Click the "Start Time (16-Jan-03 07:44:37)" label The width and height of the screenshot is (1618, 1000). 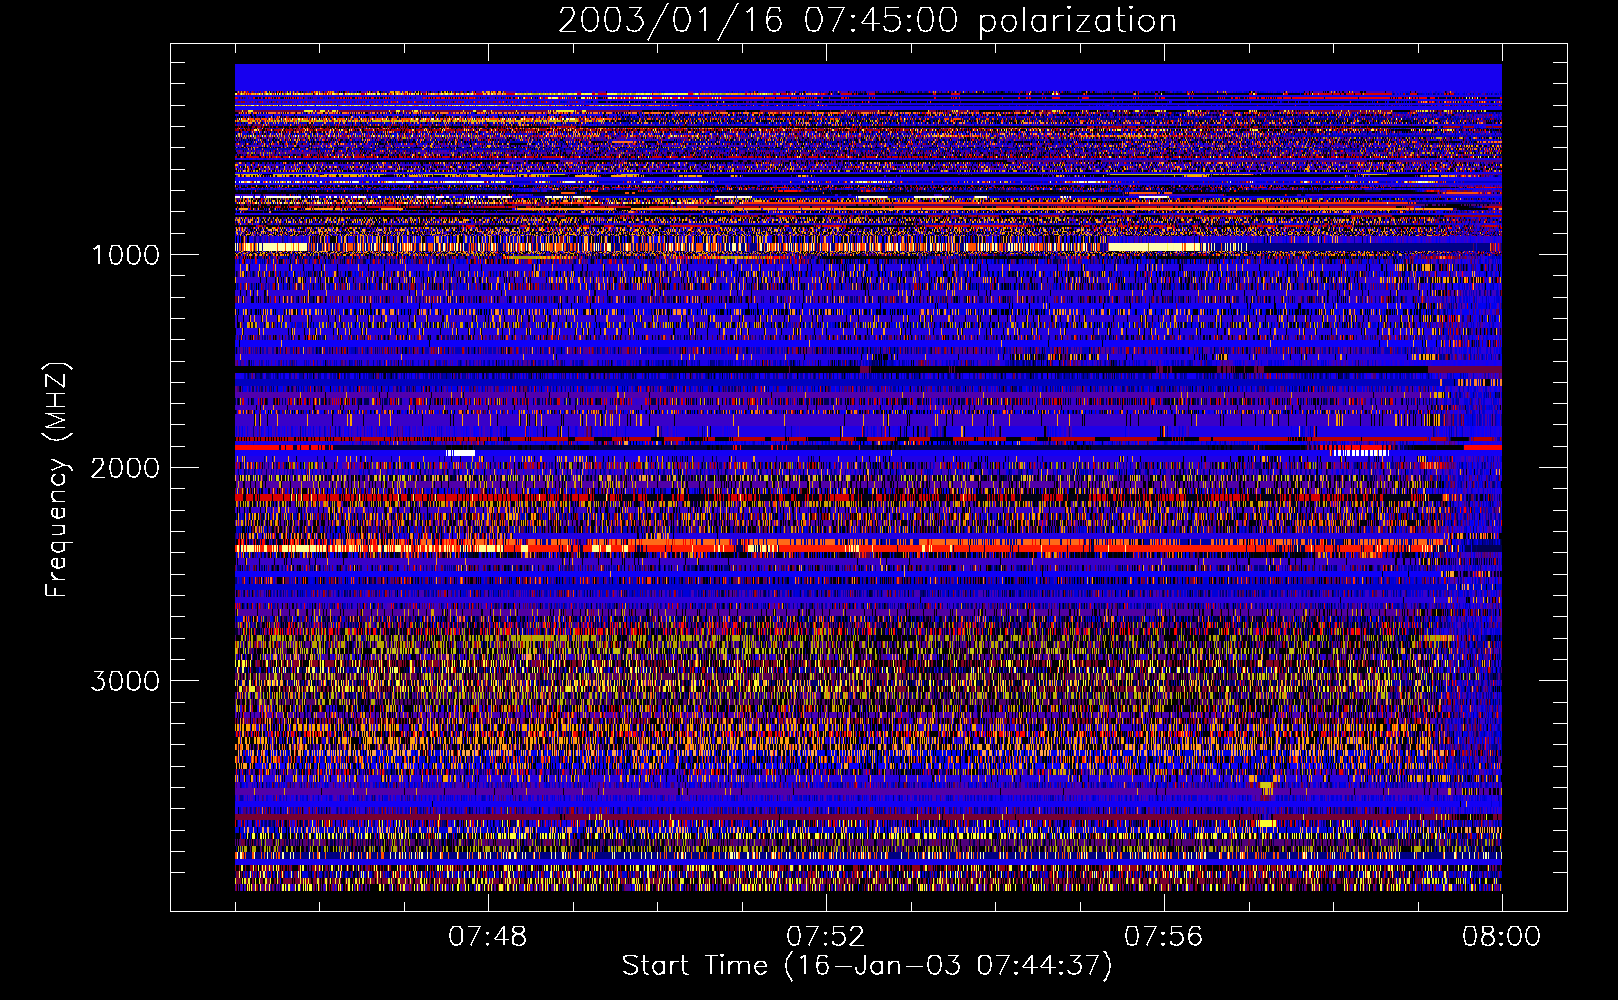click(867, 966)
